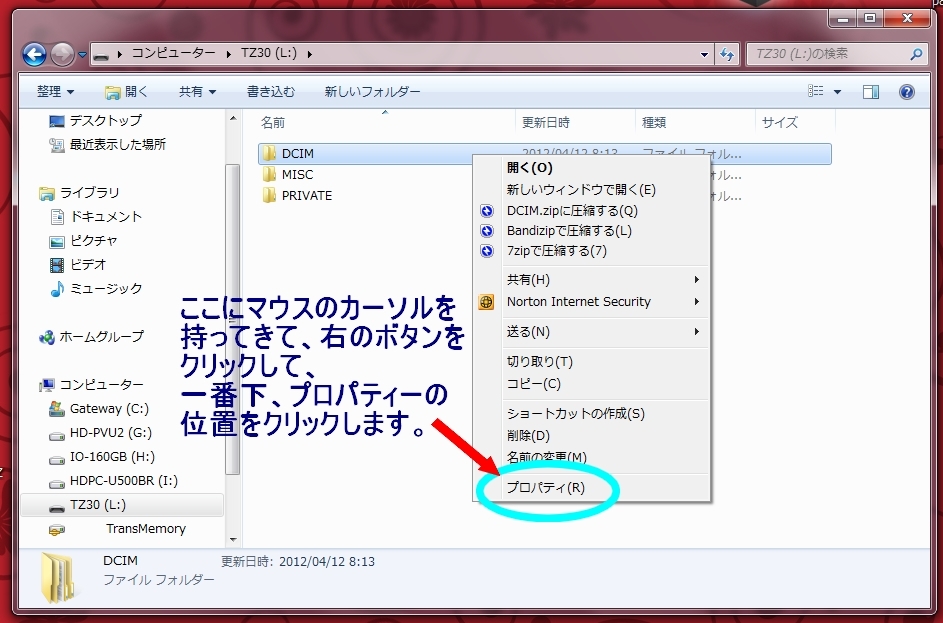Choose 開く(O) in the context menu

(592, 168)
